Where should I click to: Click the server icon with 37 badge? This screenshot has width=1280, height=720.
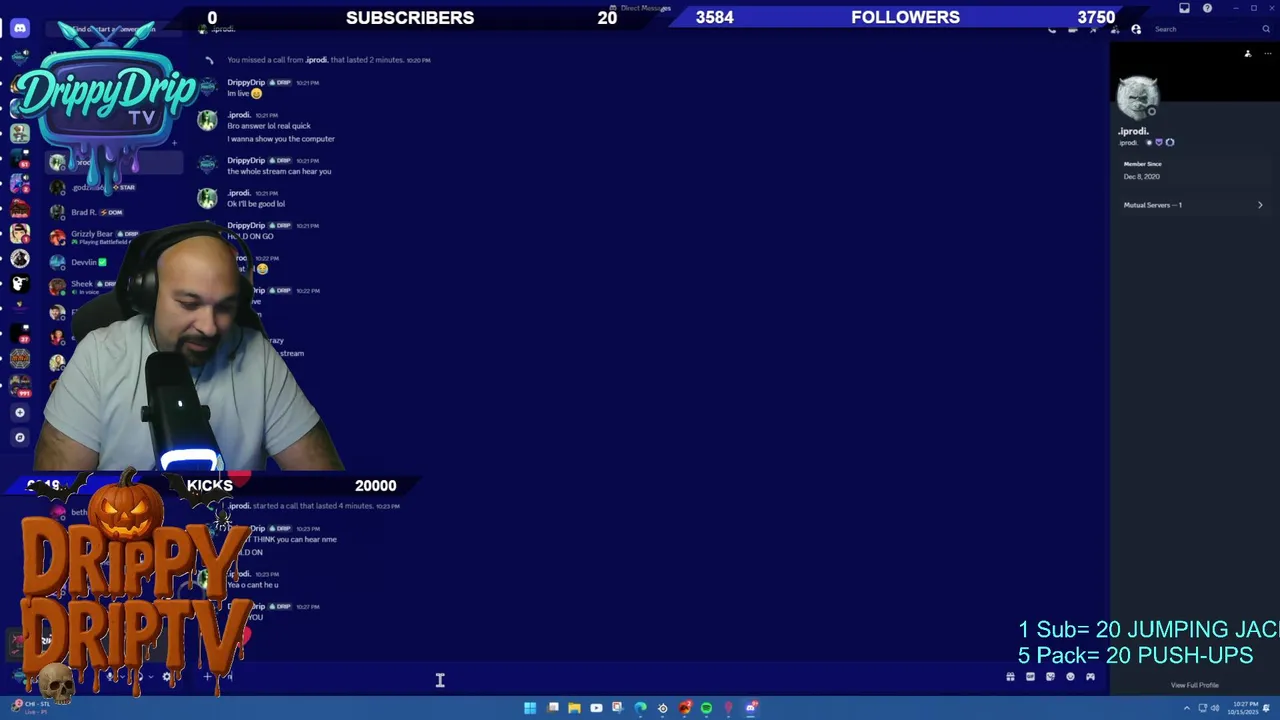coord(19,334)
